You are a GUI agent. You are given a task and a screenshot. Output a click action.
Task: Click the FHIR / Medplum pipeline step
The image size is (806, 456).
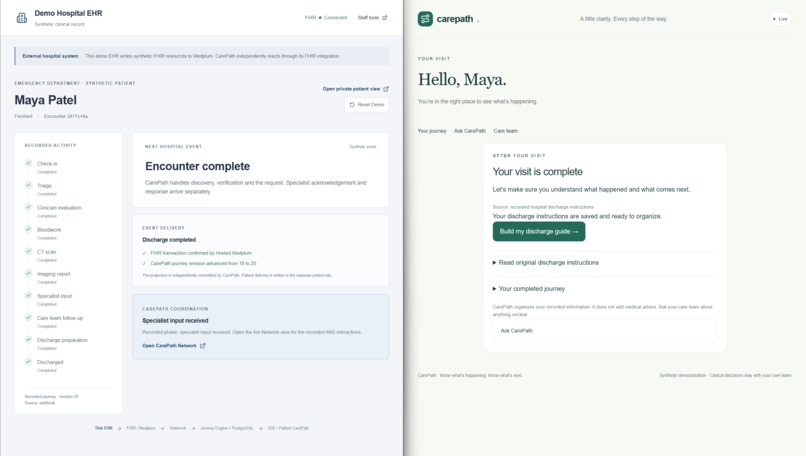[141, 428]
